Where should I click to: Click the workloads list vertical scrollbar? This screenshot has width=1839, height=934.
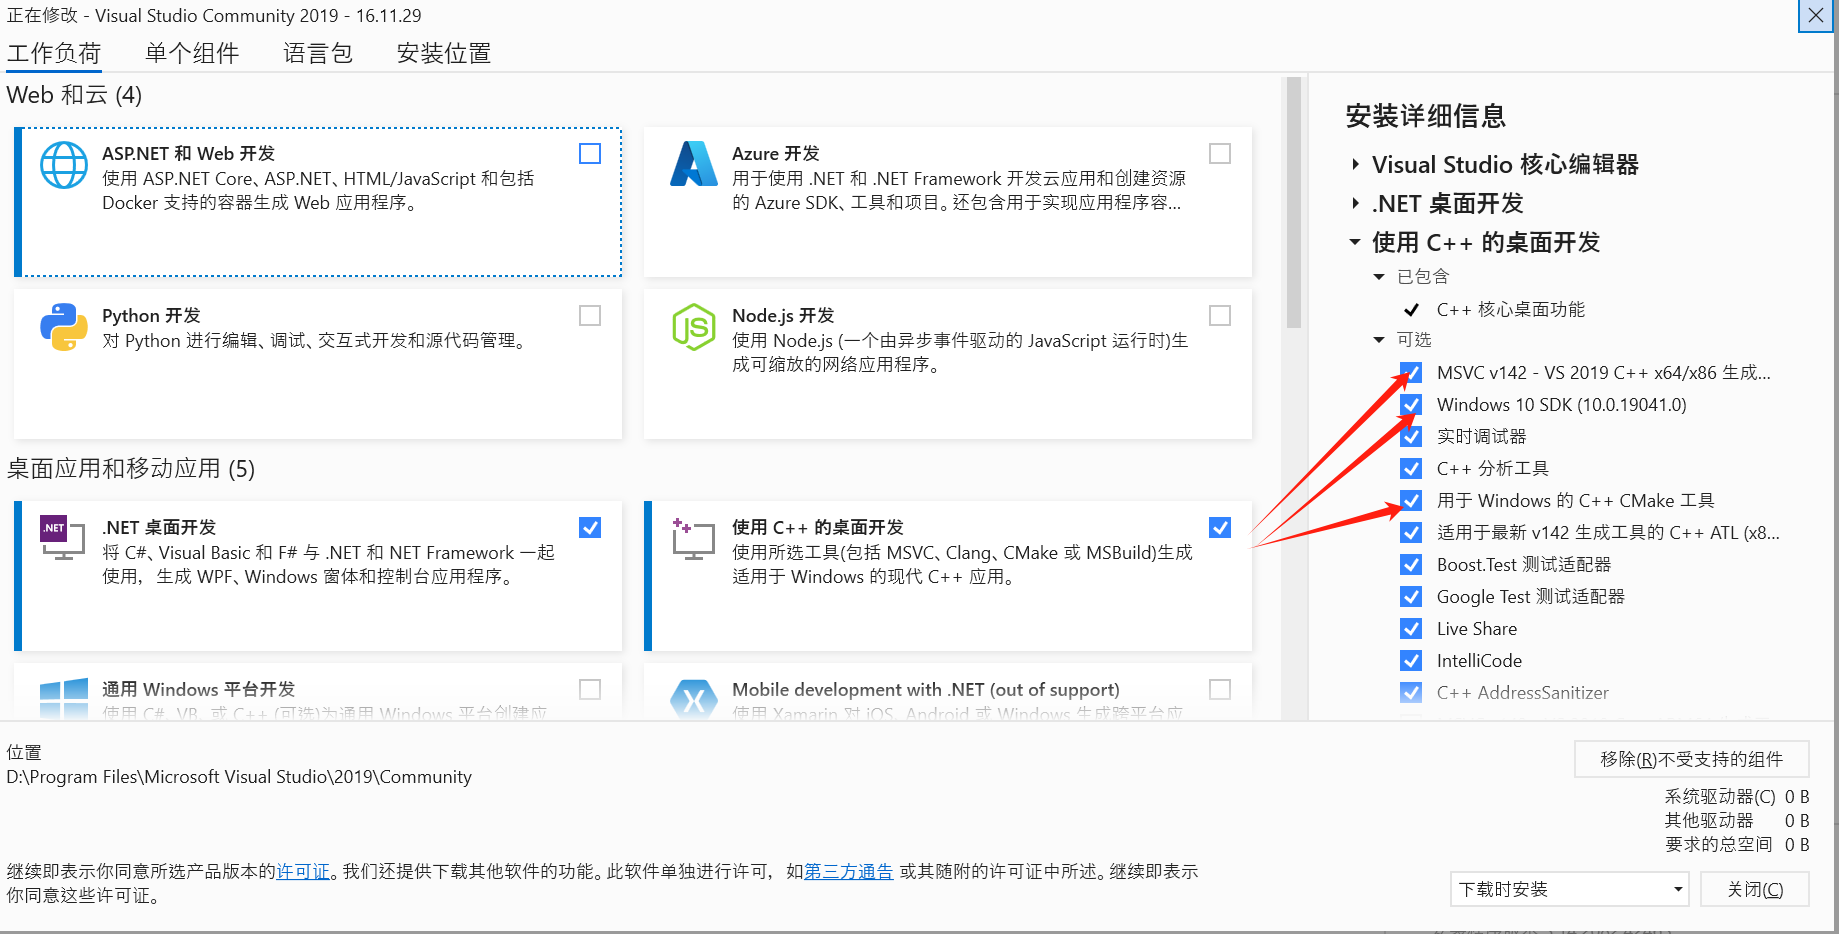(x=1293, y=203)
